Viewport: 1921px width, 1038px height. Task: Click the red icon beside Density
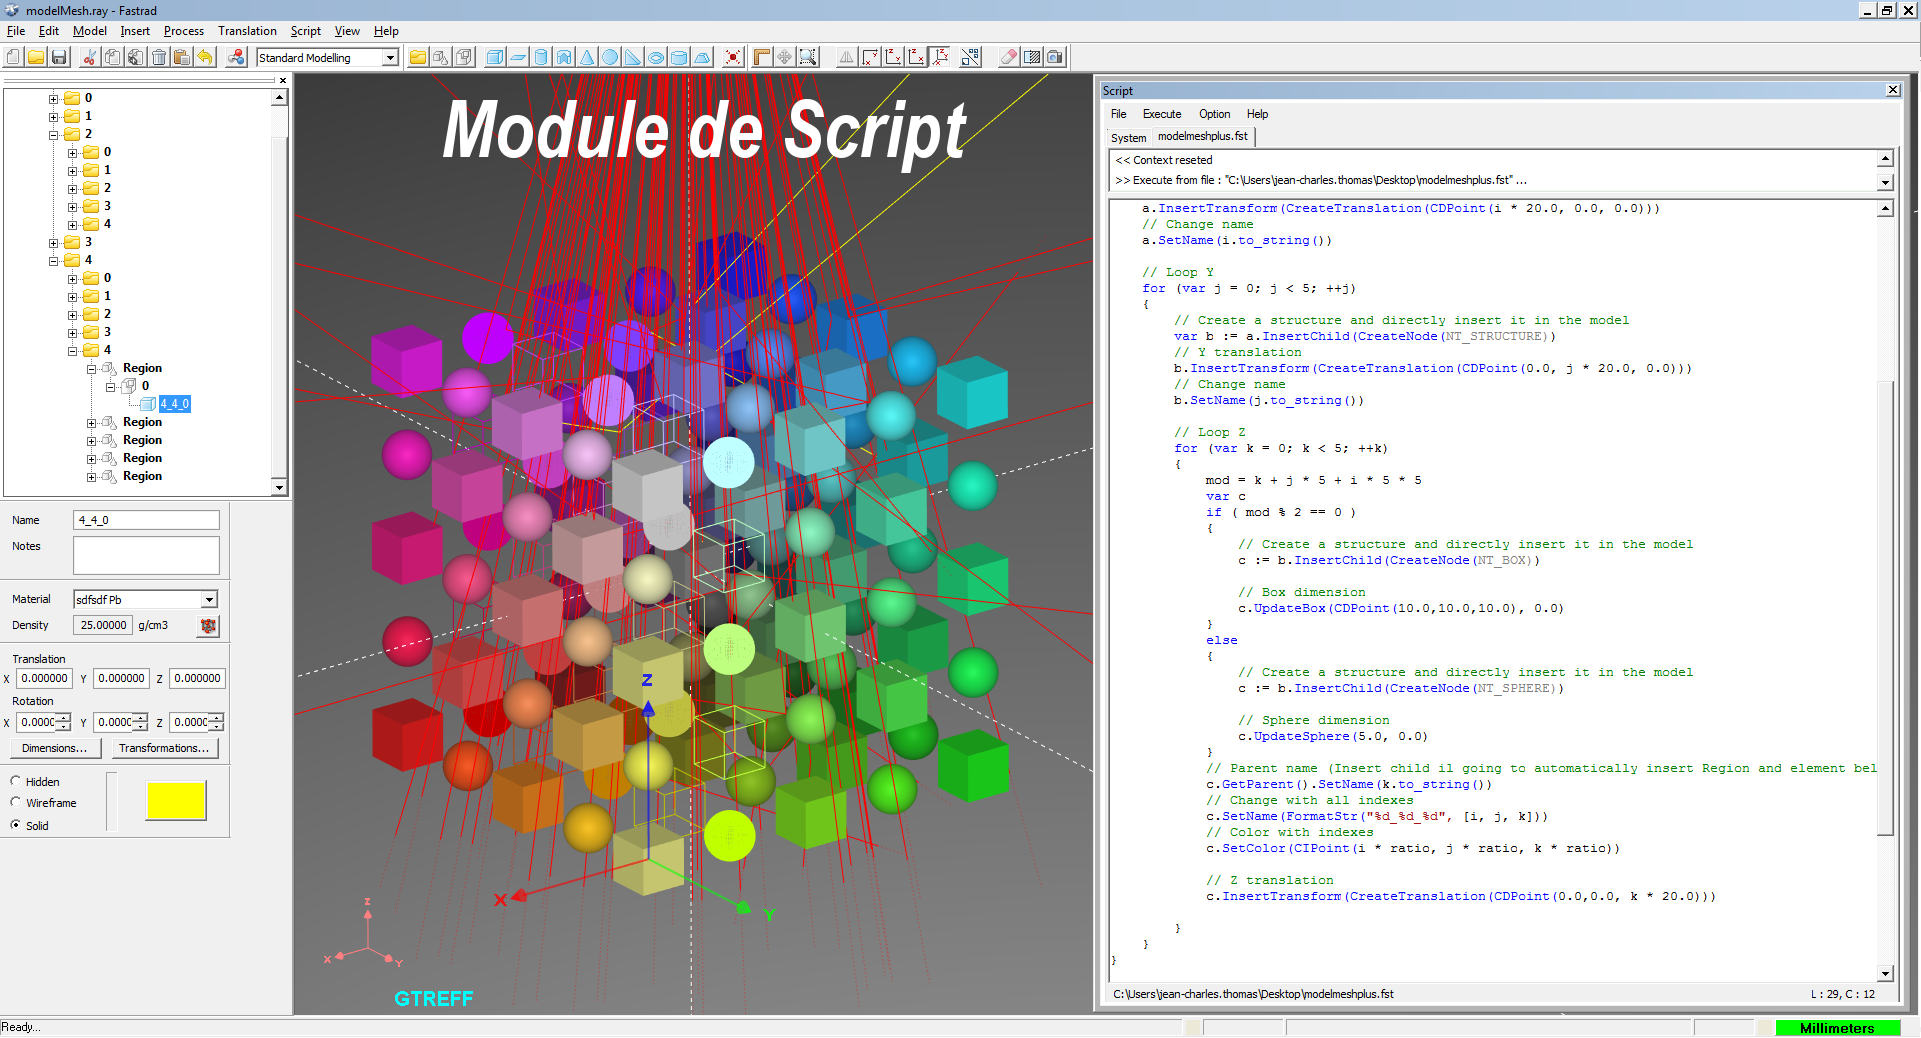[x=208, y=625]
